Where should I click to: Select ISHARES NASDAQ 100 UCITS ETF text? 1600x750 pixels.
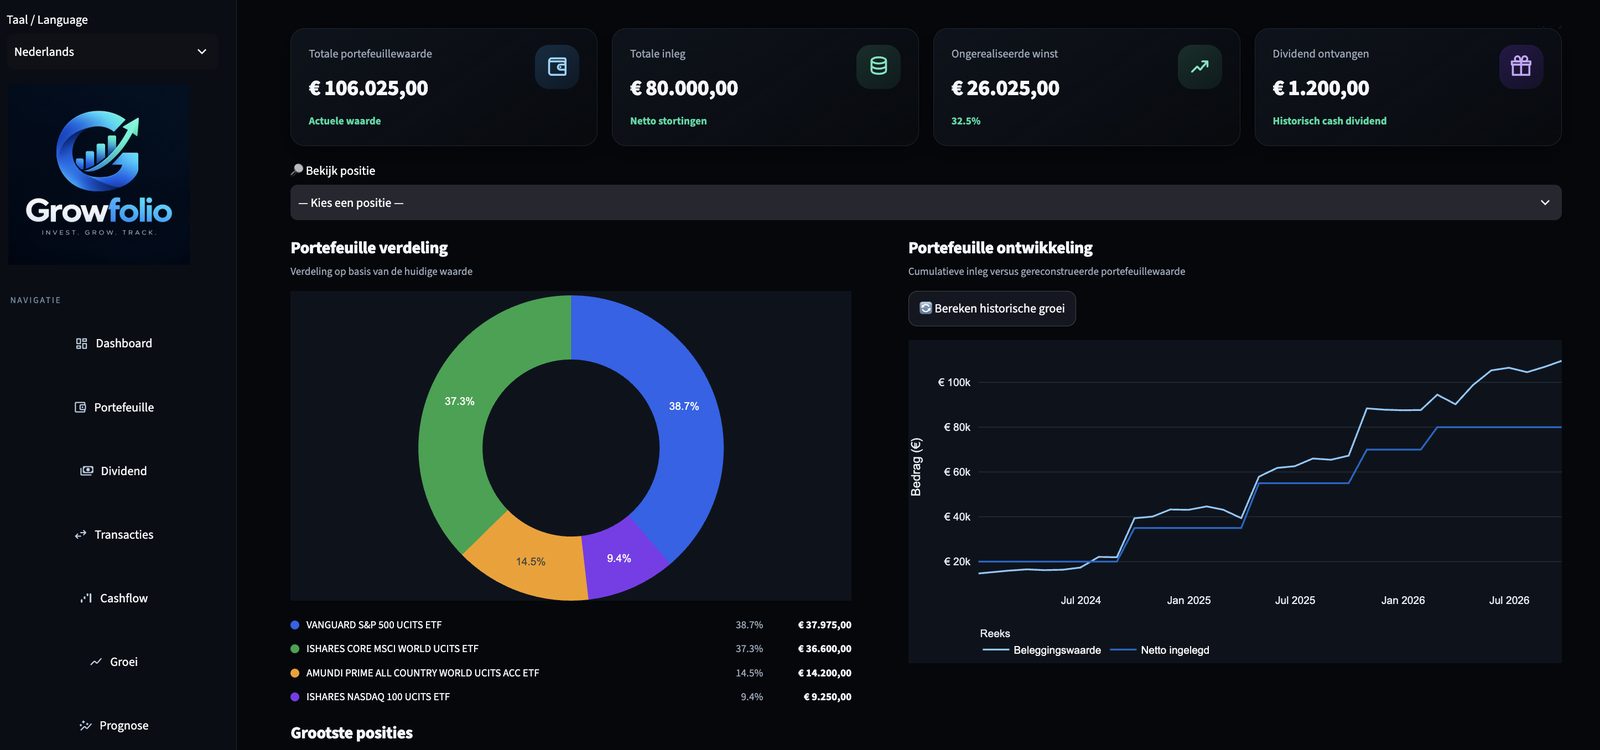click(x=378, y=697)
